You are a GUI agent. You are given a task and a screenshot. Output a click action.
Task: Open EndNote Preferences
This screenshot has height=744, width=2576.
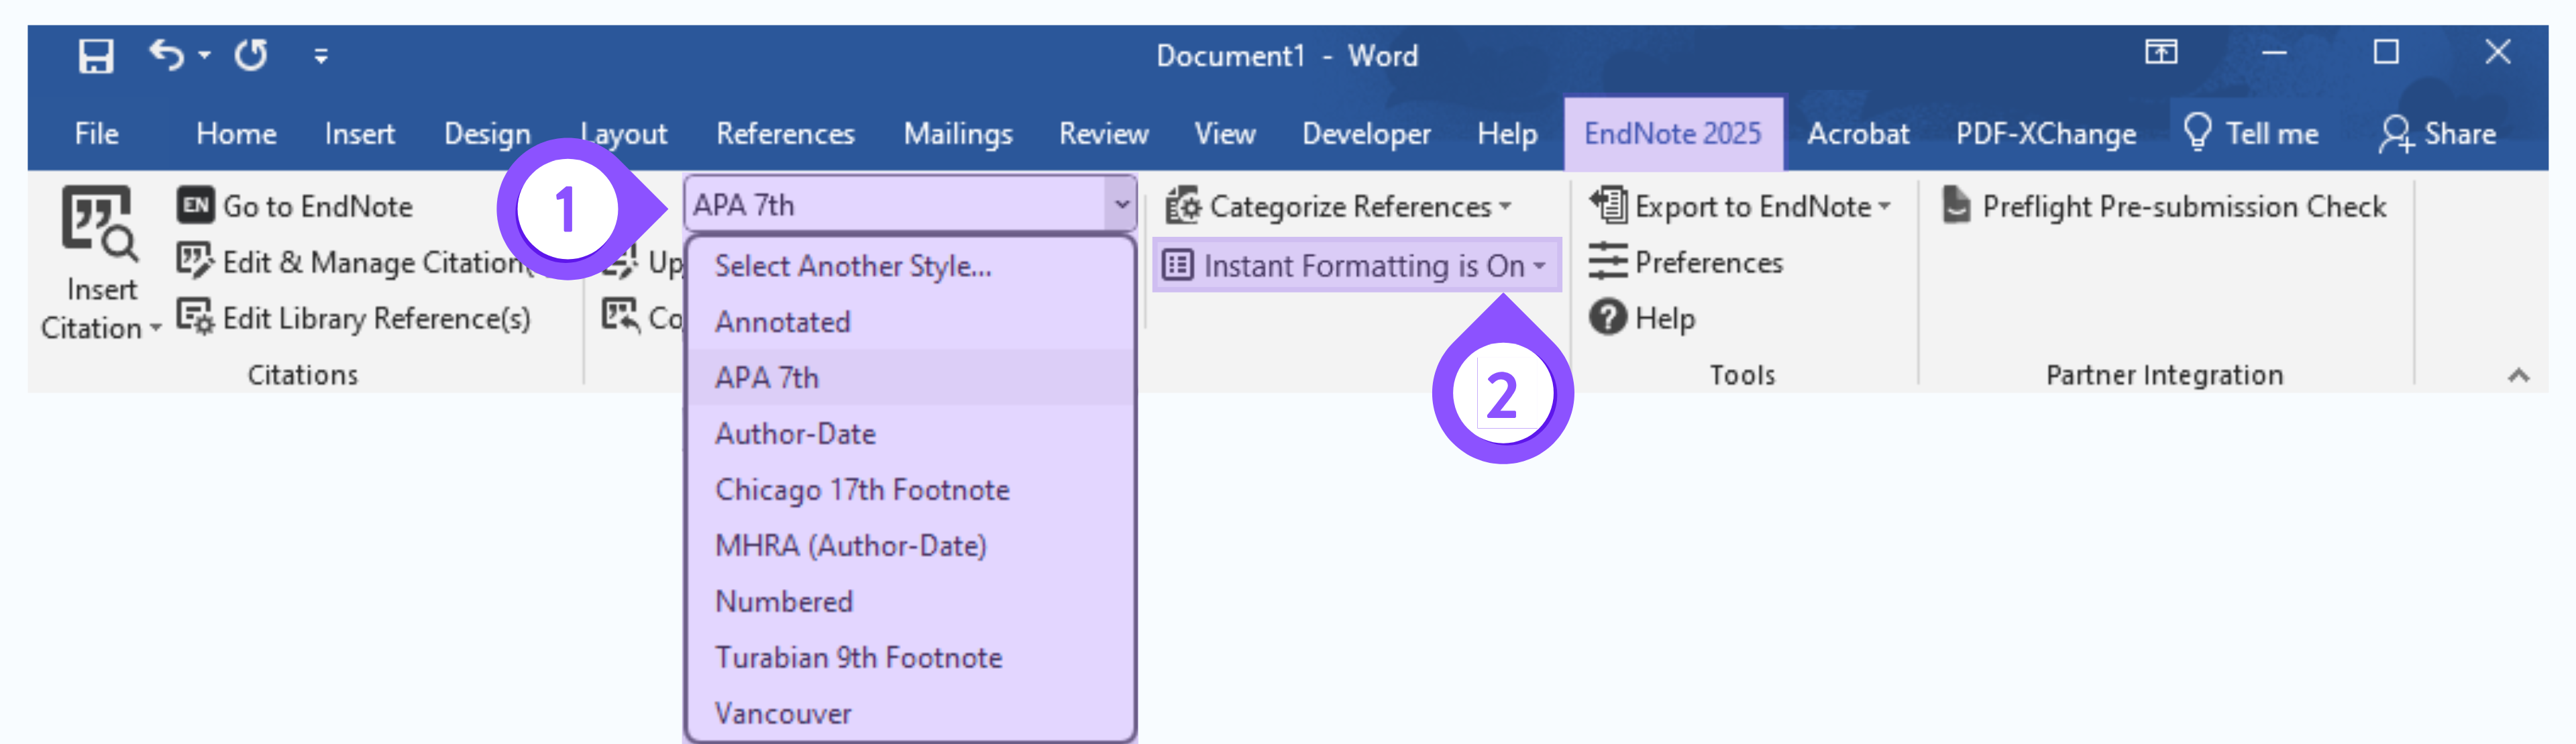point(1686,262)
